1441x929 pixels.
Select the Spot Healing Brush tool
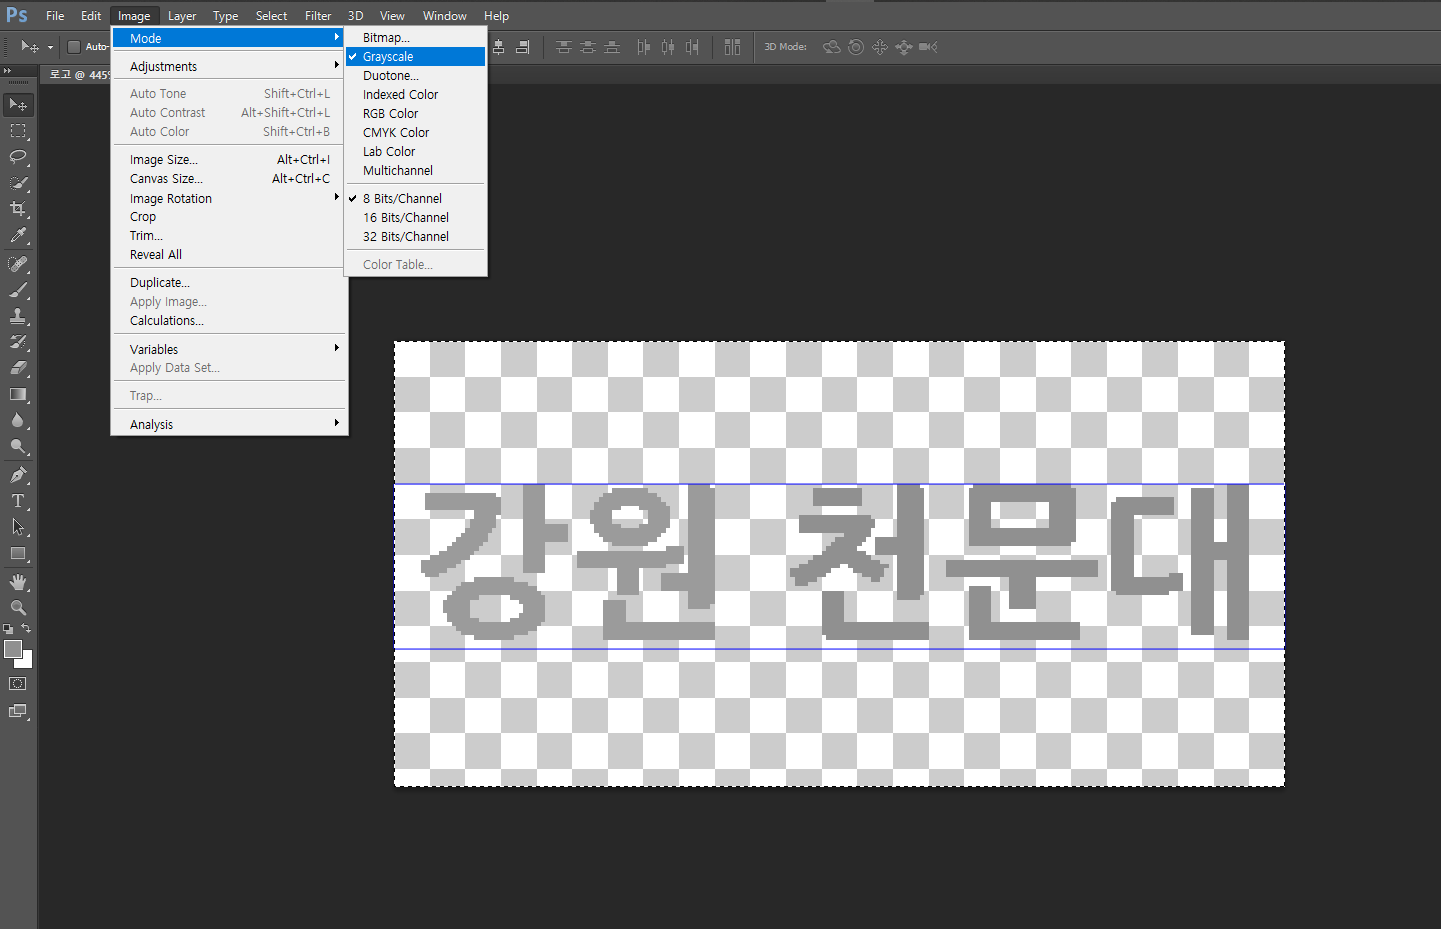tap(18, 264)
